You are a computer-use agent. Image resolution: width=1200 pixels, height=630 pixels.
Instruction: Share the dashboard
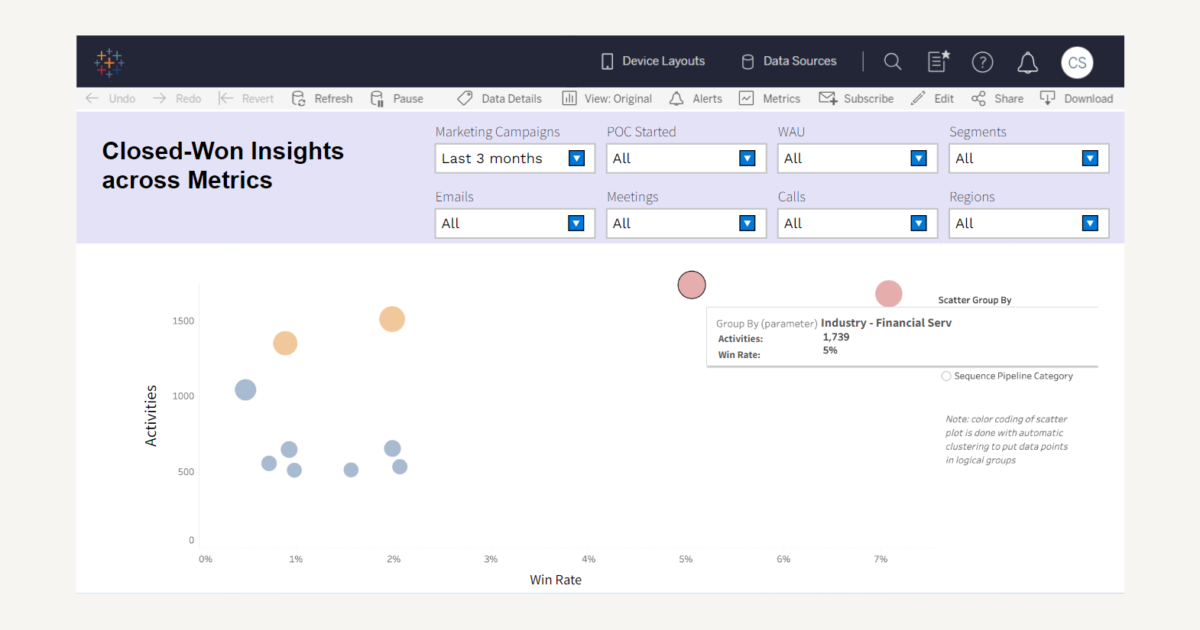tap(997, 98)
